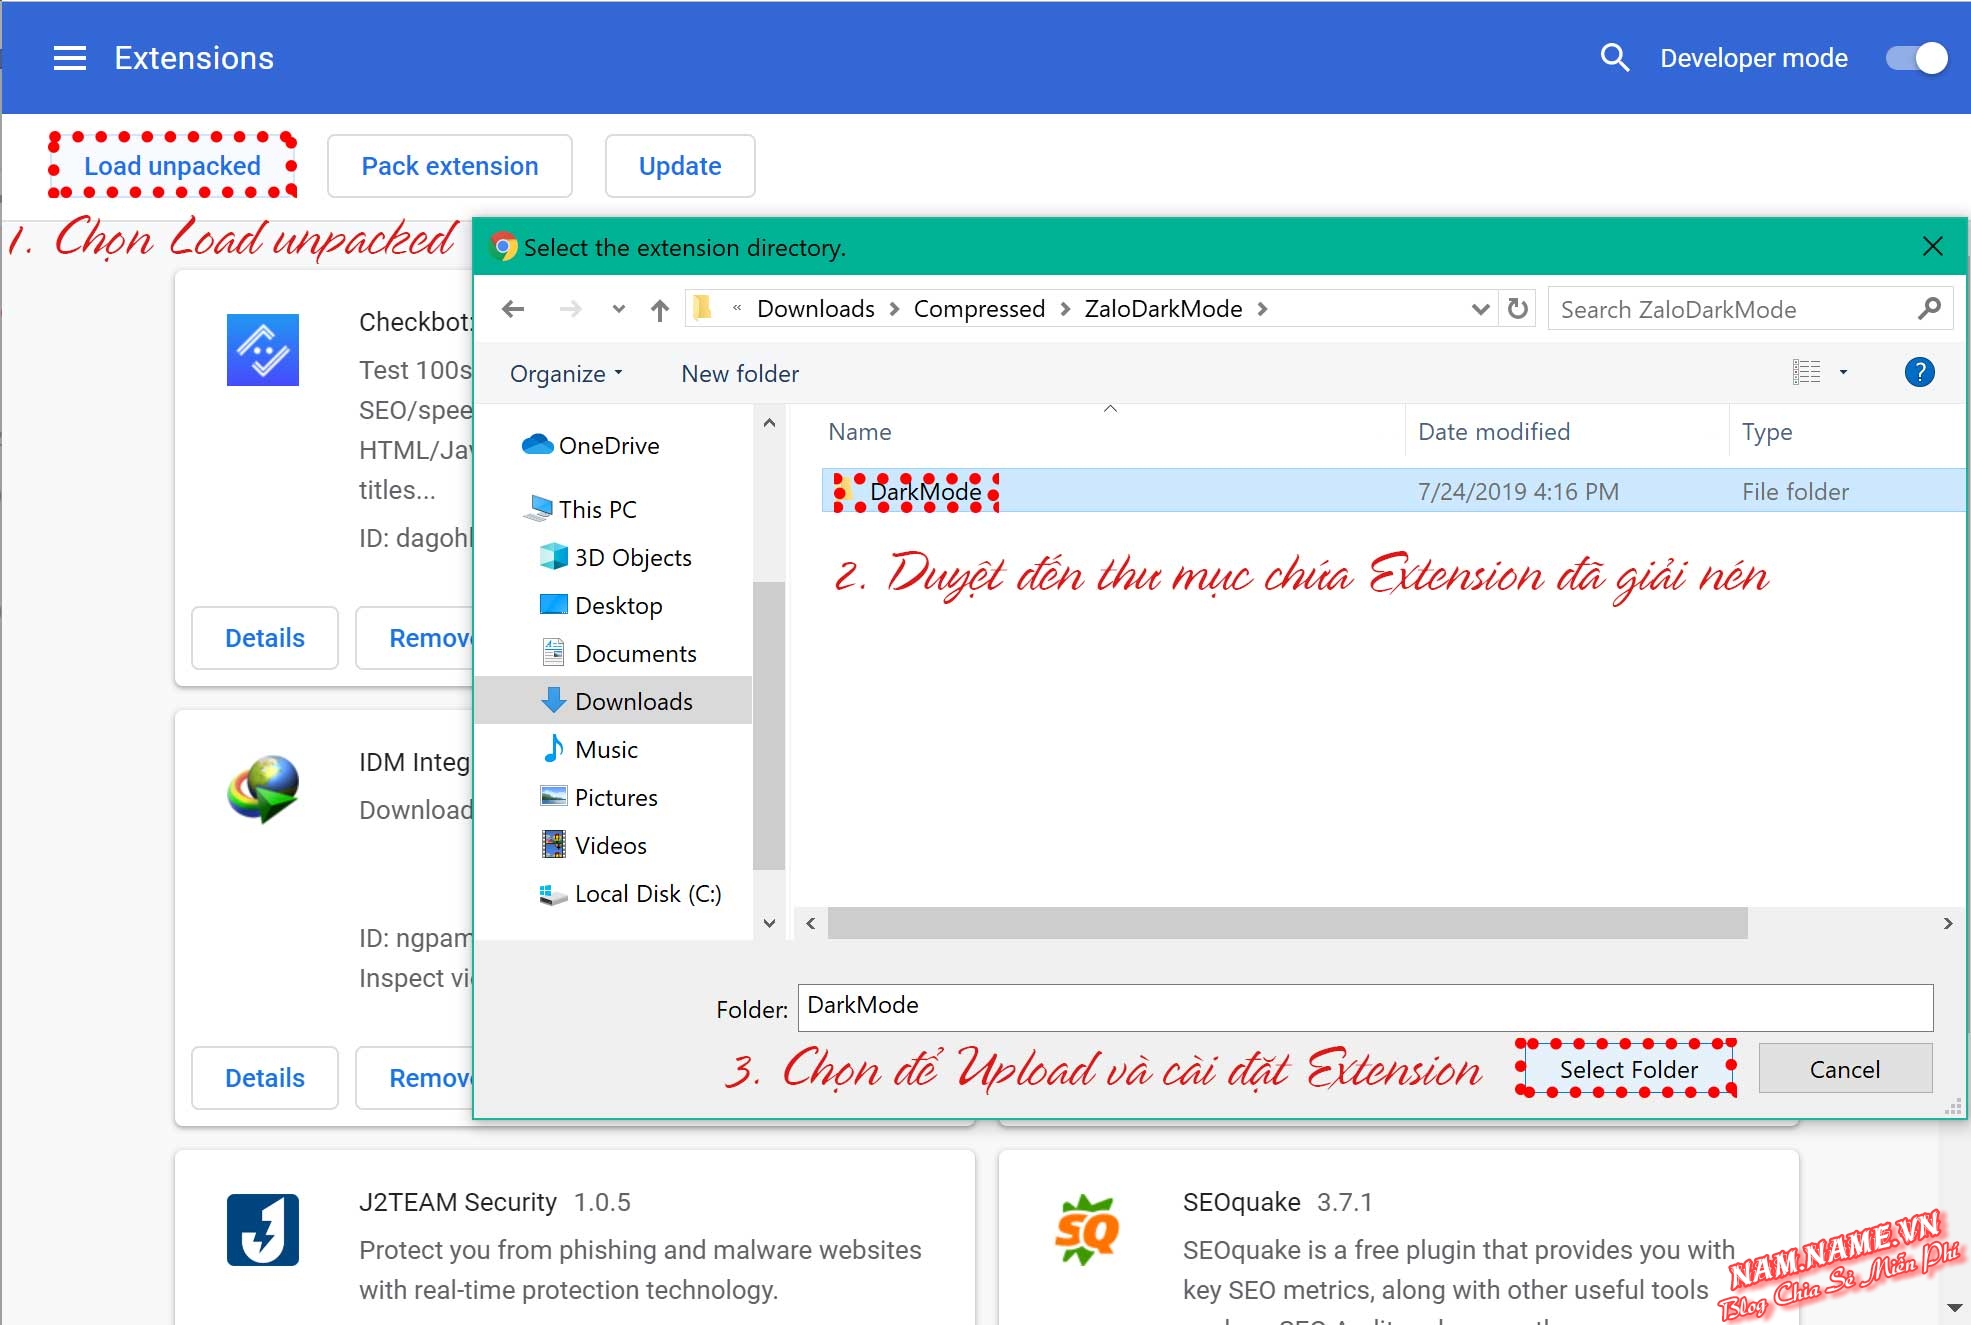Click the Load unpacked button

point(171,166)
